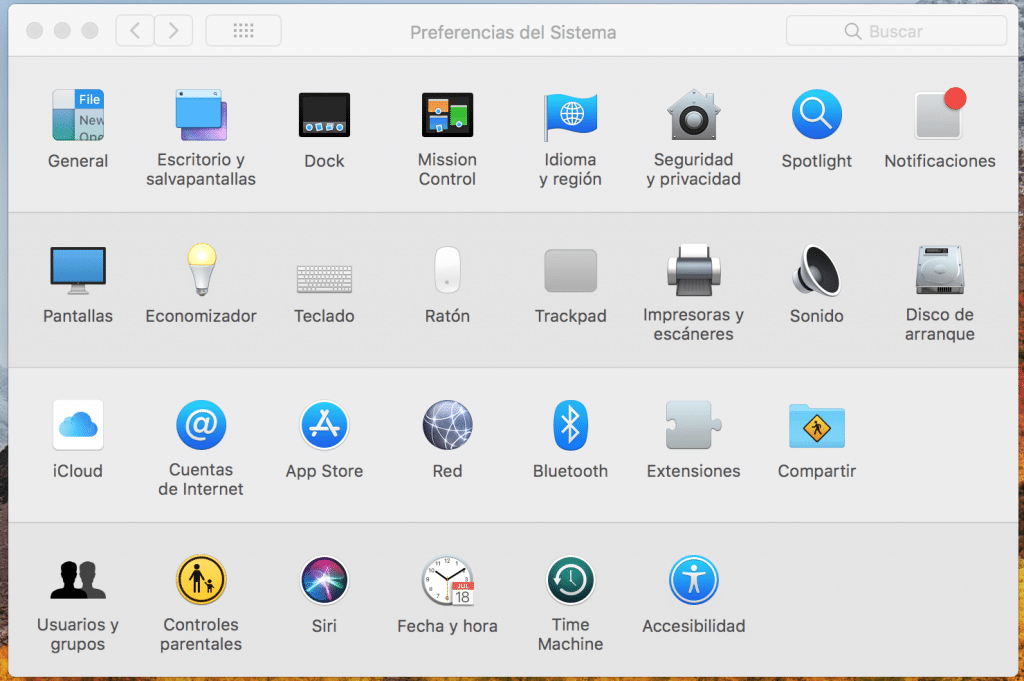This screenshot has width=1024, height=681.
Task: Open the Red network preferences
Action: point(447,425)
